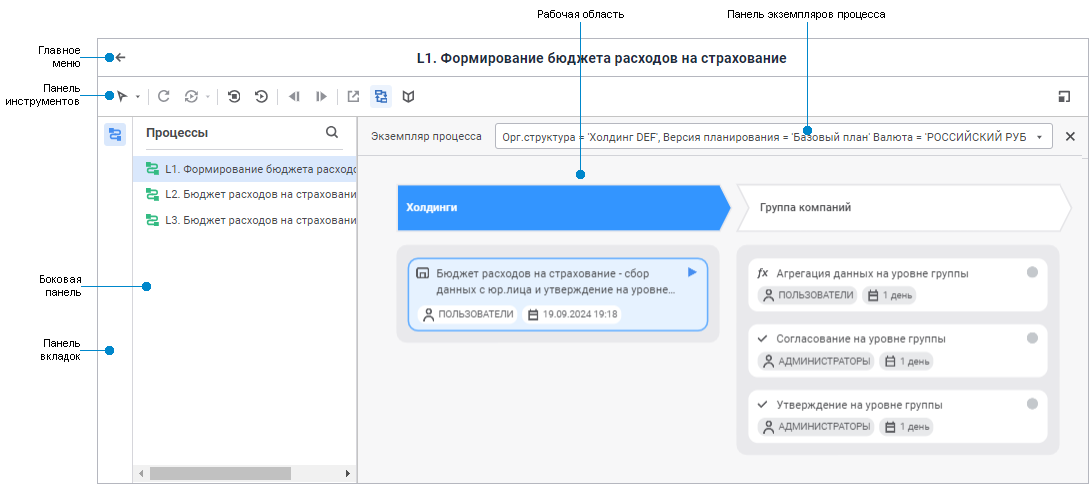Open the Утверждение на уровне группы step
The height and width of the screenshot is (486, 1092).
click(x=898, y=416)
